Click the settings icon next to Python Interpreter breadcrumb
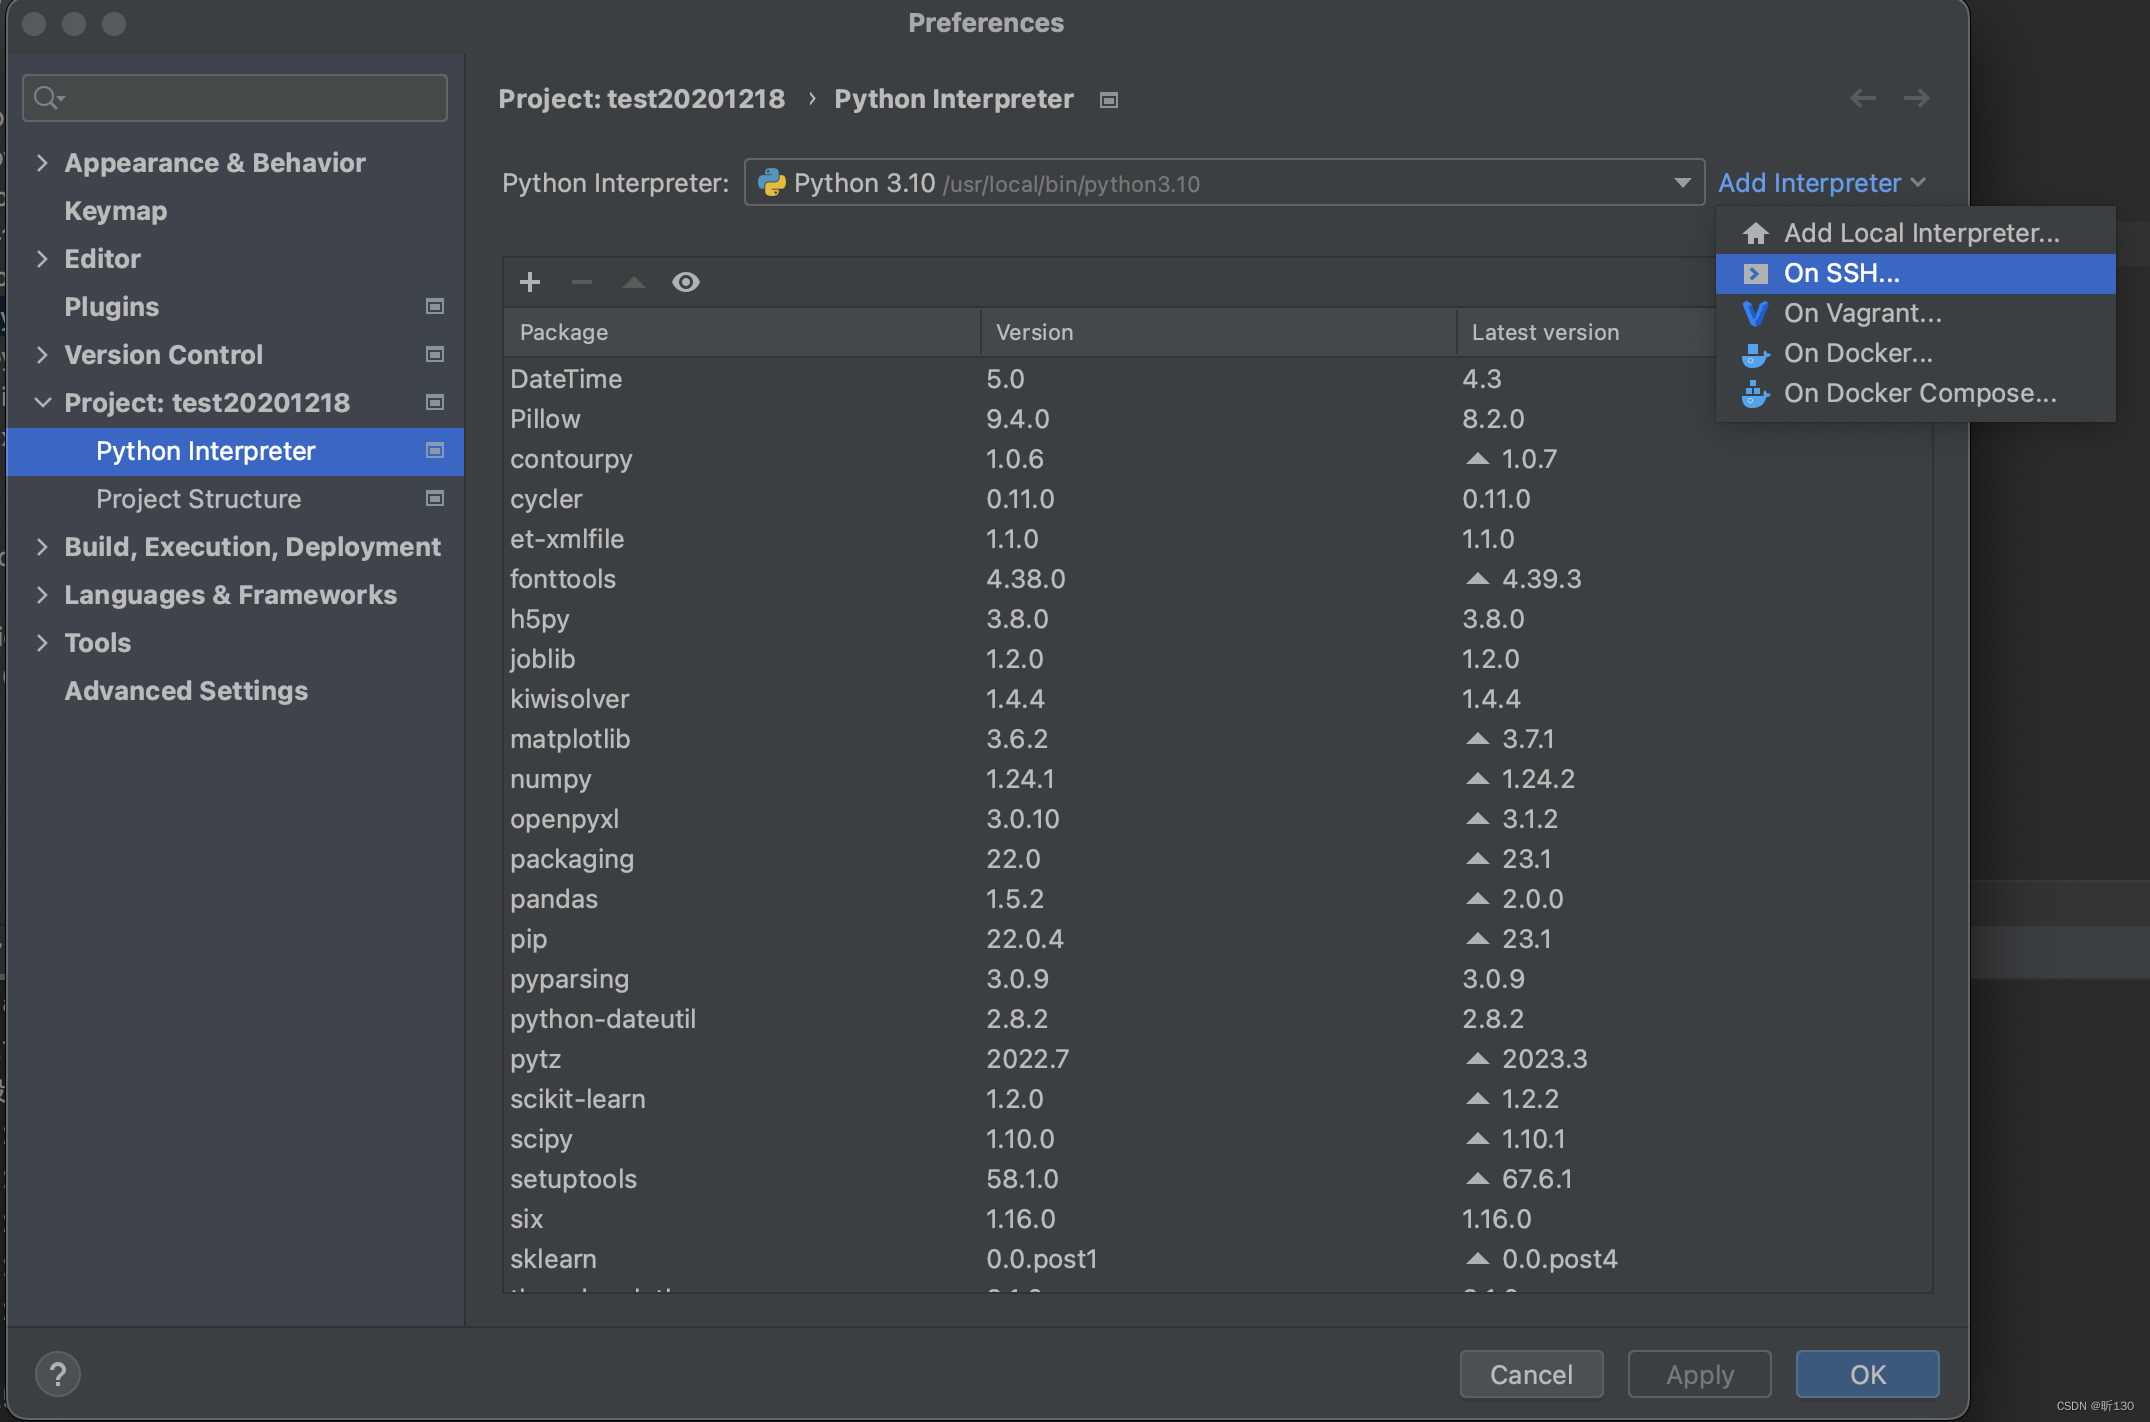The height and width of the screenshot is (1422, 2150). click(1108, 99)
